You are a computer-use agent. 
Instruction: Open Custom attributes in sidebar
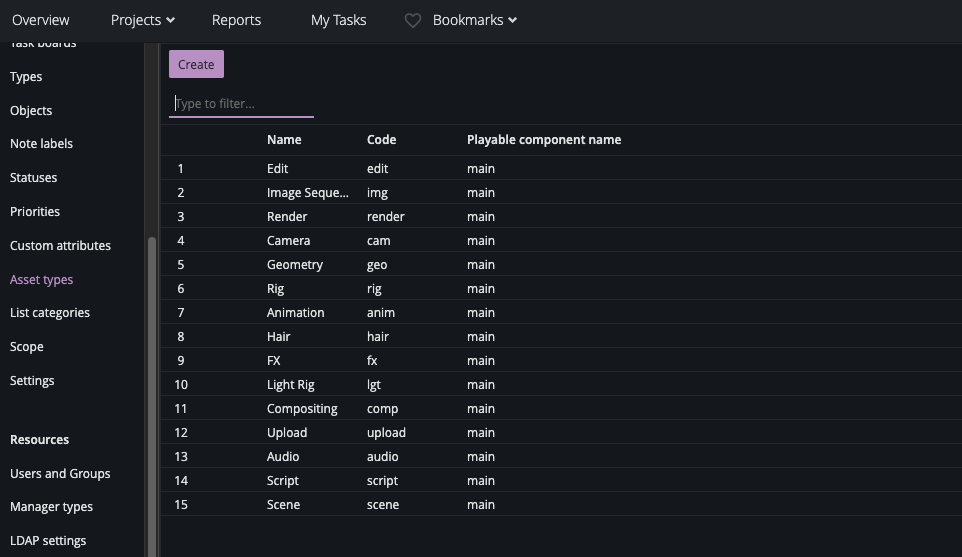[60, 246]
